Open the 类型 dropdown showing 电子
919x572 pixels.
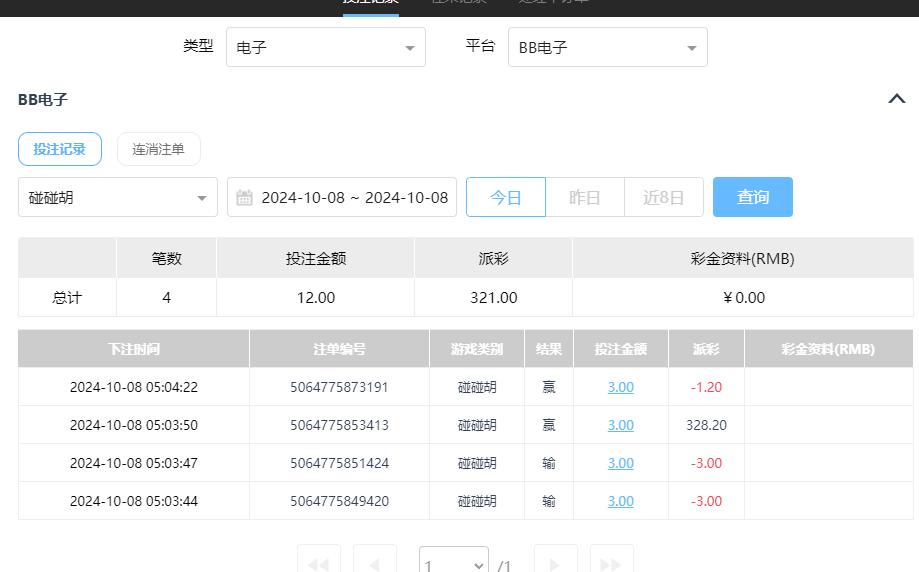click(x=326, y=48)
